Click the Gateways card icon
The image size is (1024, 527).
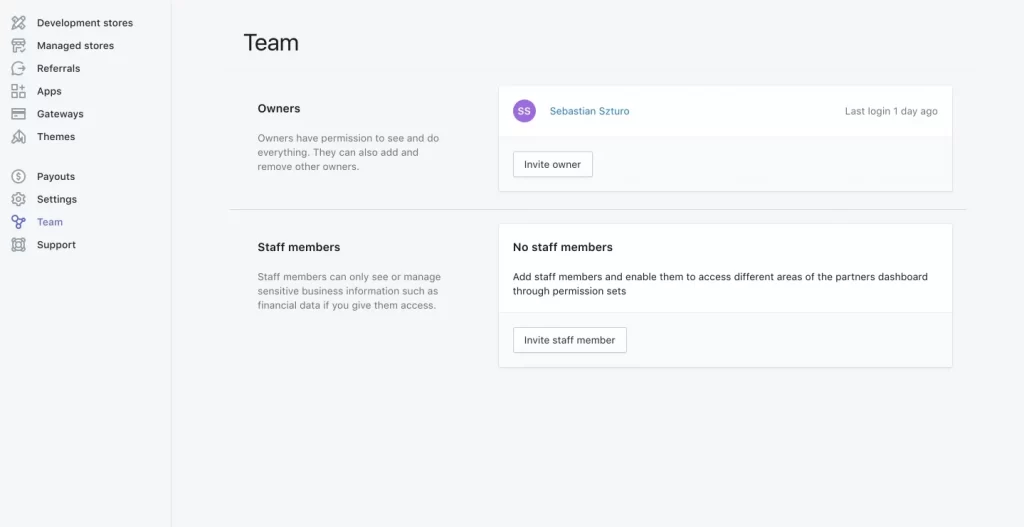point(18,114)
